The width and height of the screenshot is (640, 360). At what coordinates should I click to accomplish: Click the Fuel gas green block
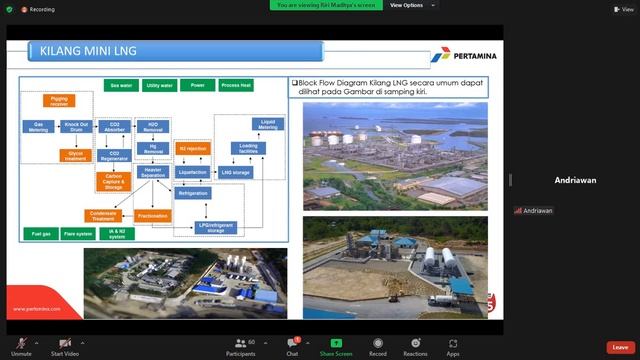click(x=41, y=234)
